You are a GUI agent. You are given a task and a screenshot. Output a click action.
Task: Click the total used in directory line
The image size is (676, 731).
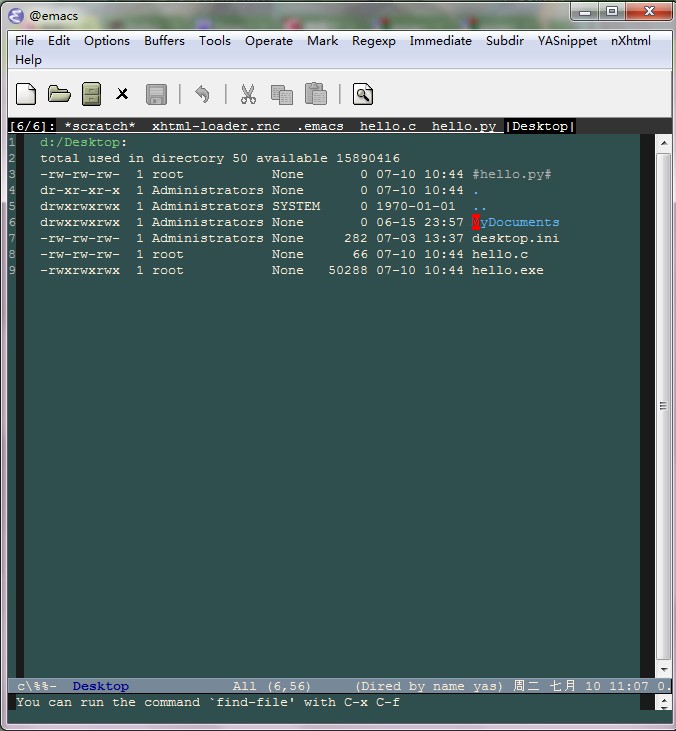point(220,158)
